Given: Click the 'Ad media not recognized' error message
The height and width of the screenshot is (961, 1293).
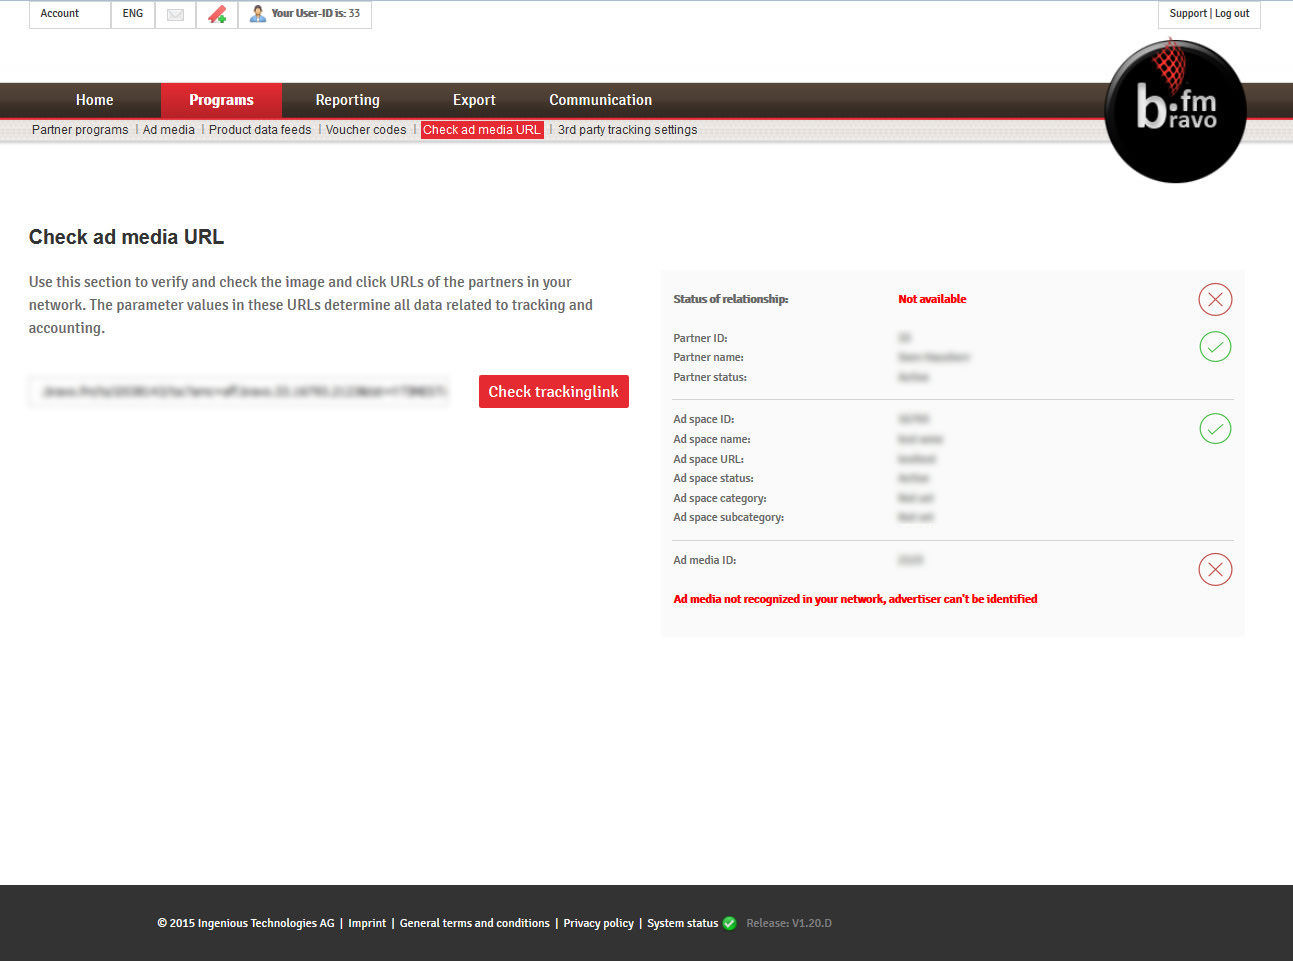Looking at the screenshot, I should pyautogui.click(x=855, y=599).
